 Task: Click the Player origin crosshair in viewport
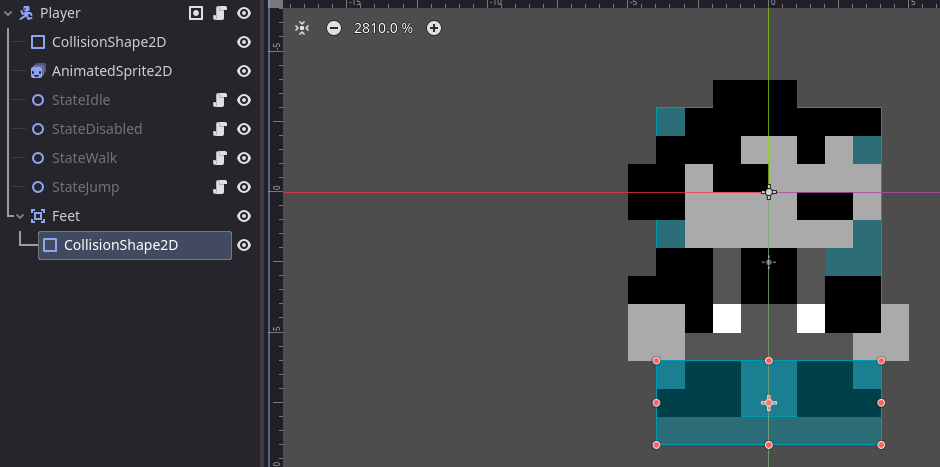pos(769,192)
